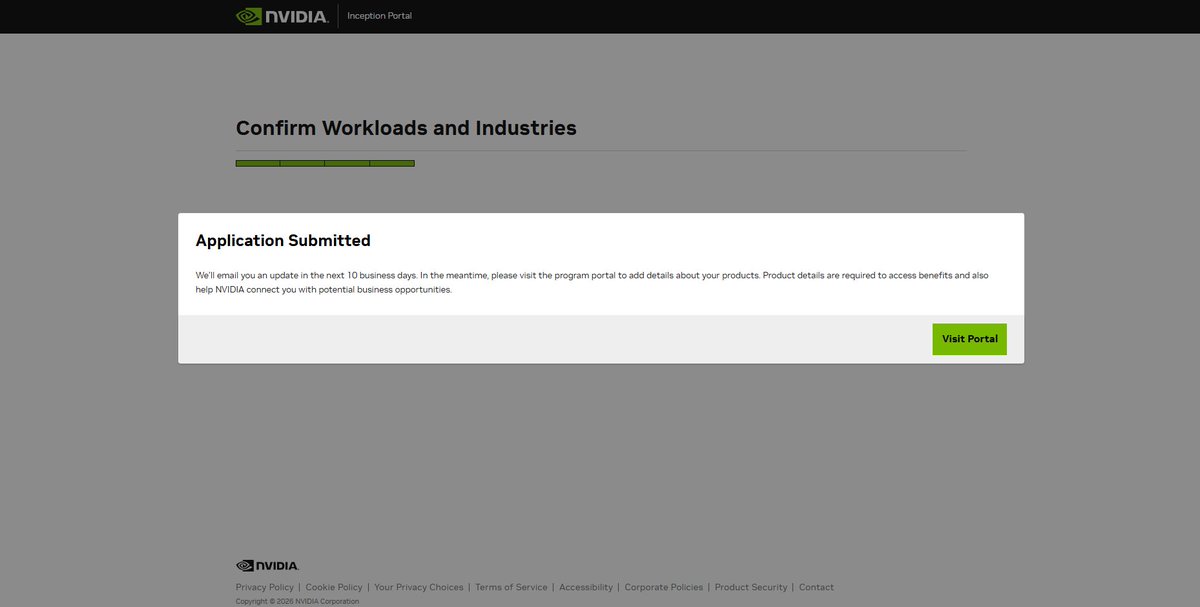This screenshot has height=607, width=1200.
Task: Open the Product Security footer link
Action: pyautogui.click(x=751, y=588)
